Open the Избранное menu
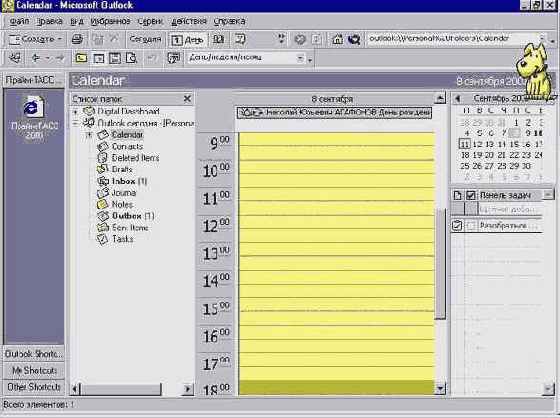Viewport: 560px width, 418px height. pyautogui.click(x=110, y=21)
